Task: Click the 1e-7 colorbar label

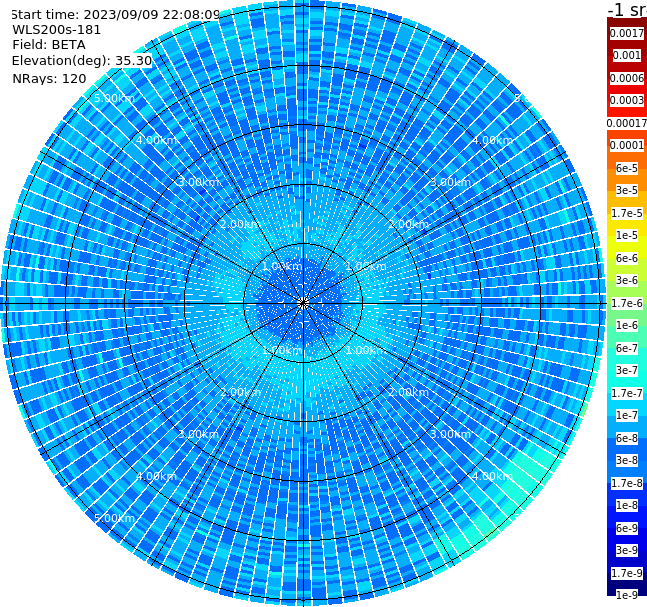Action: 627,415
